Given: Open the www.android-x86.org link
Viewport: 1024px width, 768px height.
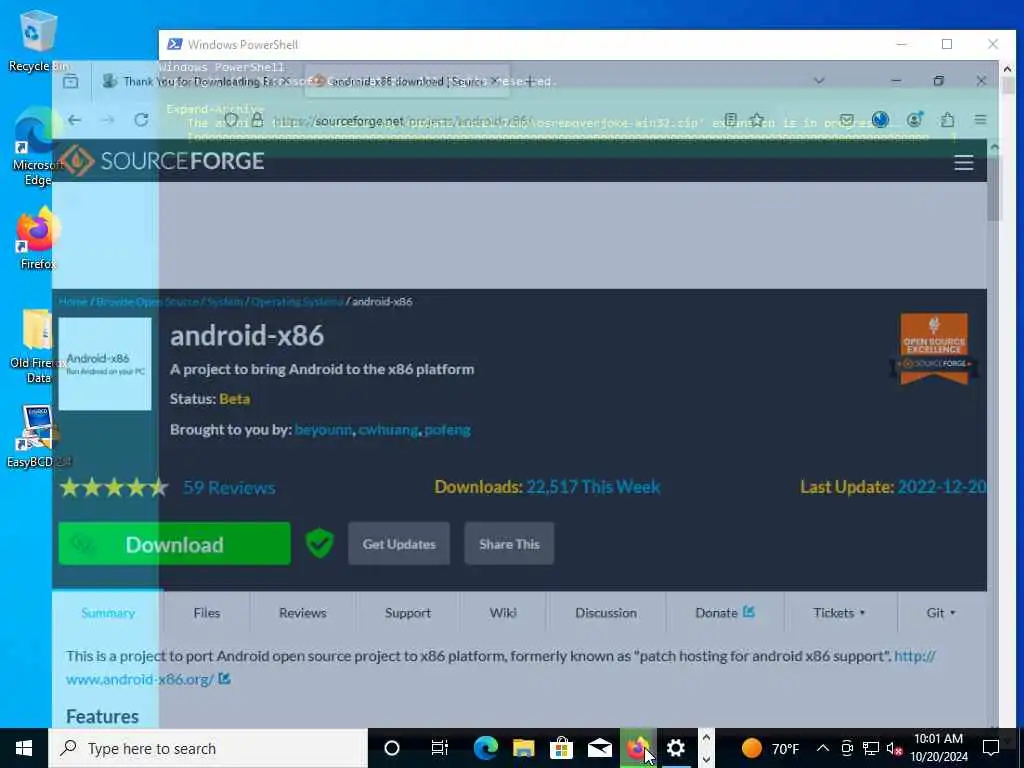Looking at the screenshot, I should 140,680.
